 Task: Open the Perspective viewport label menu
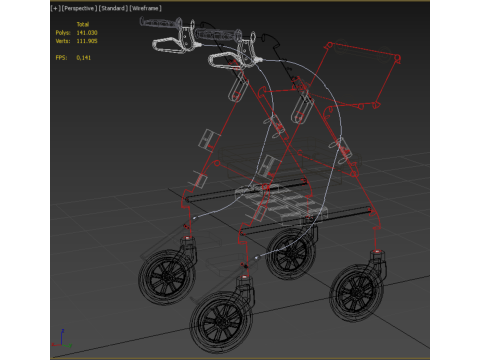click(x=79, y=8)
